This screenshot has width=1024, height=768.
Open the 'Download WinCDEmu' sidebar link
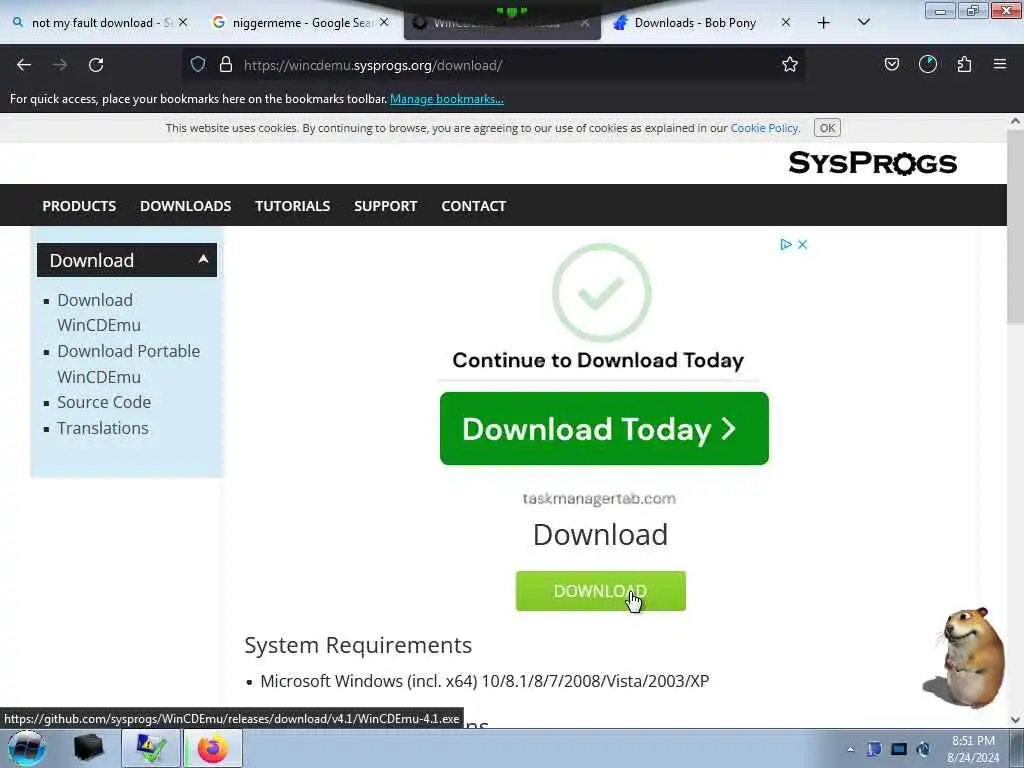click(99, 312)
